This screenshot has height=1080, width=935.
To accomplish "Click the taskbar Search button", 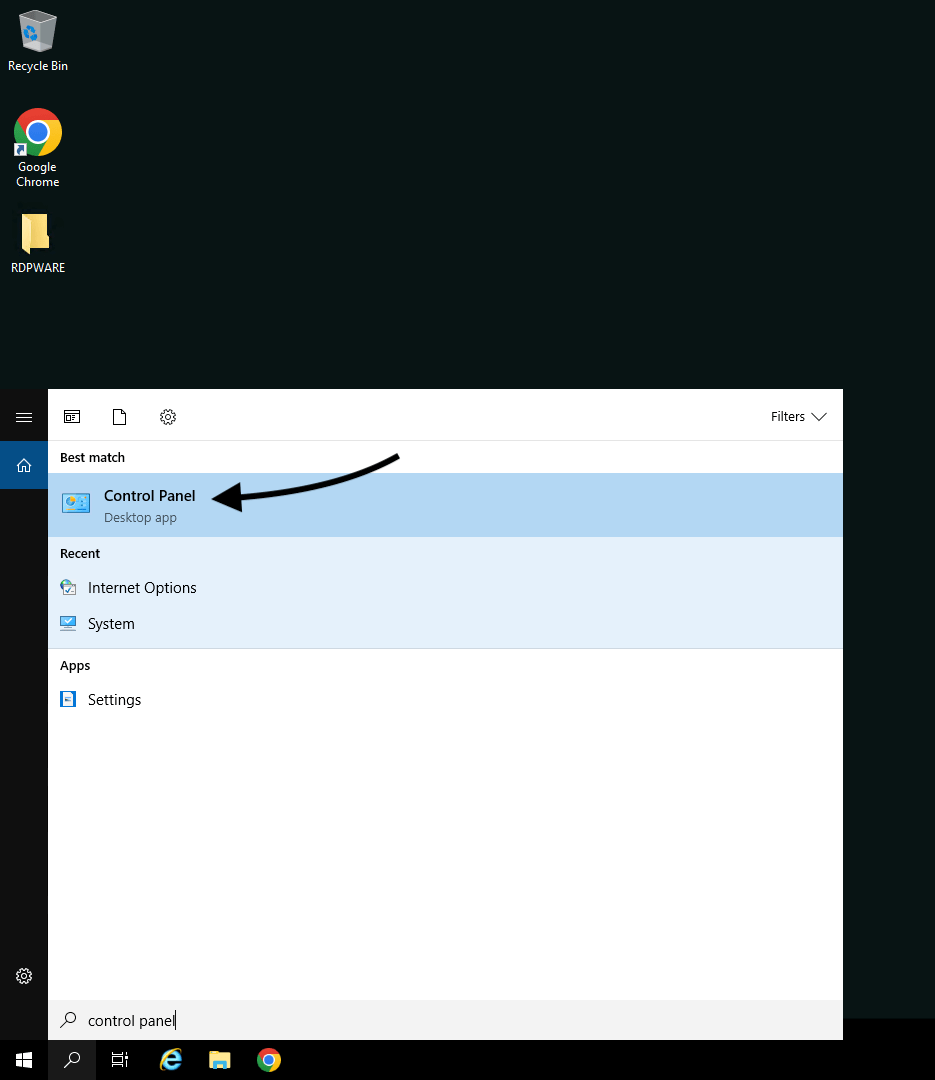I will 72,1060.
